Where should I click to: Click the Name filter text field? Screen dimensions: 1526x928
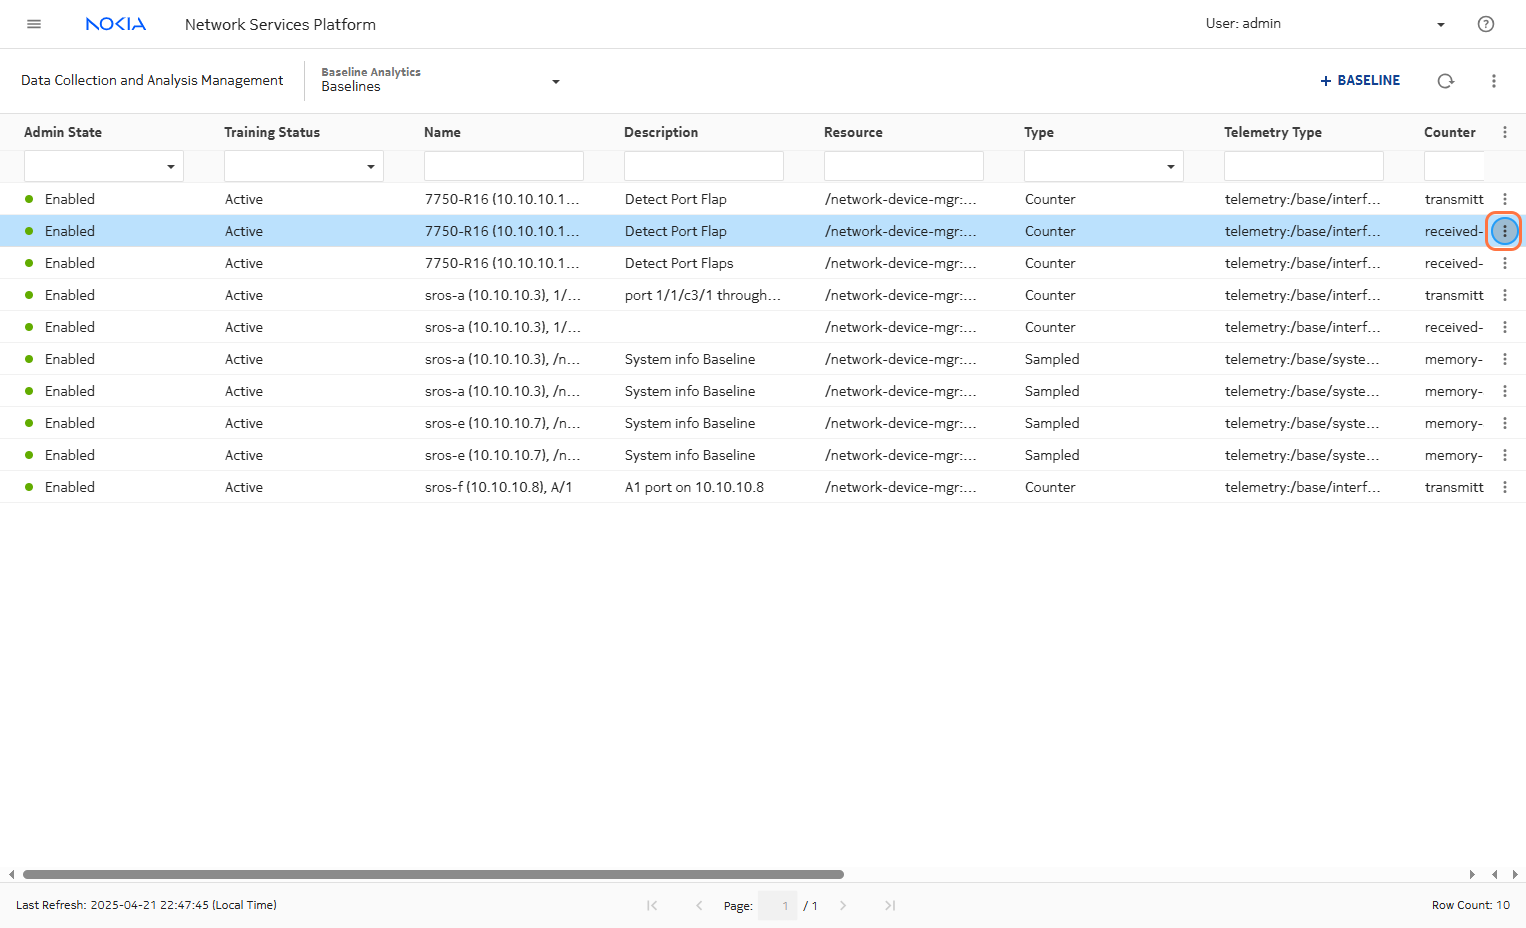(x=503, y=166)
